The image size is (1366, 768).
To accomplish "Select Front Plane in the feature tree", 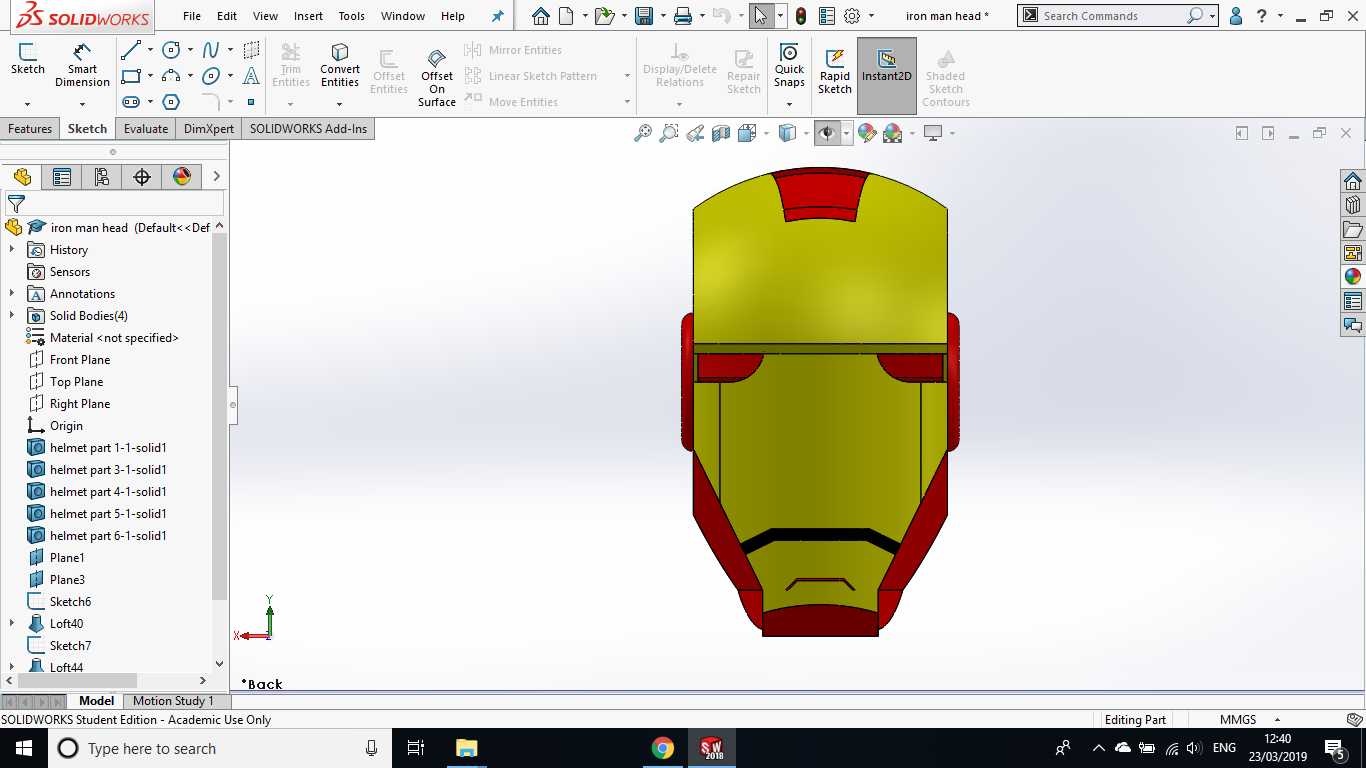I will [x=80, y=360].
